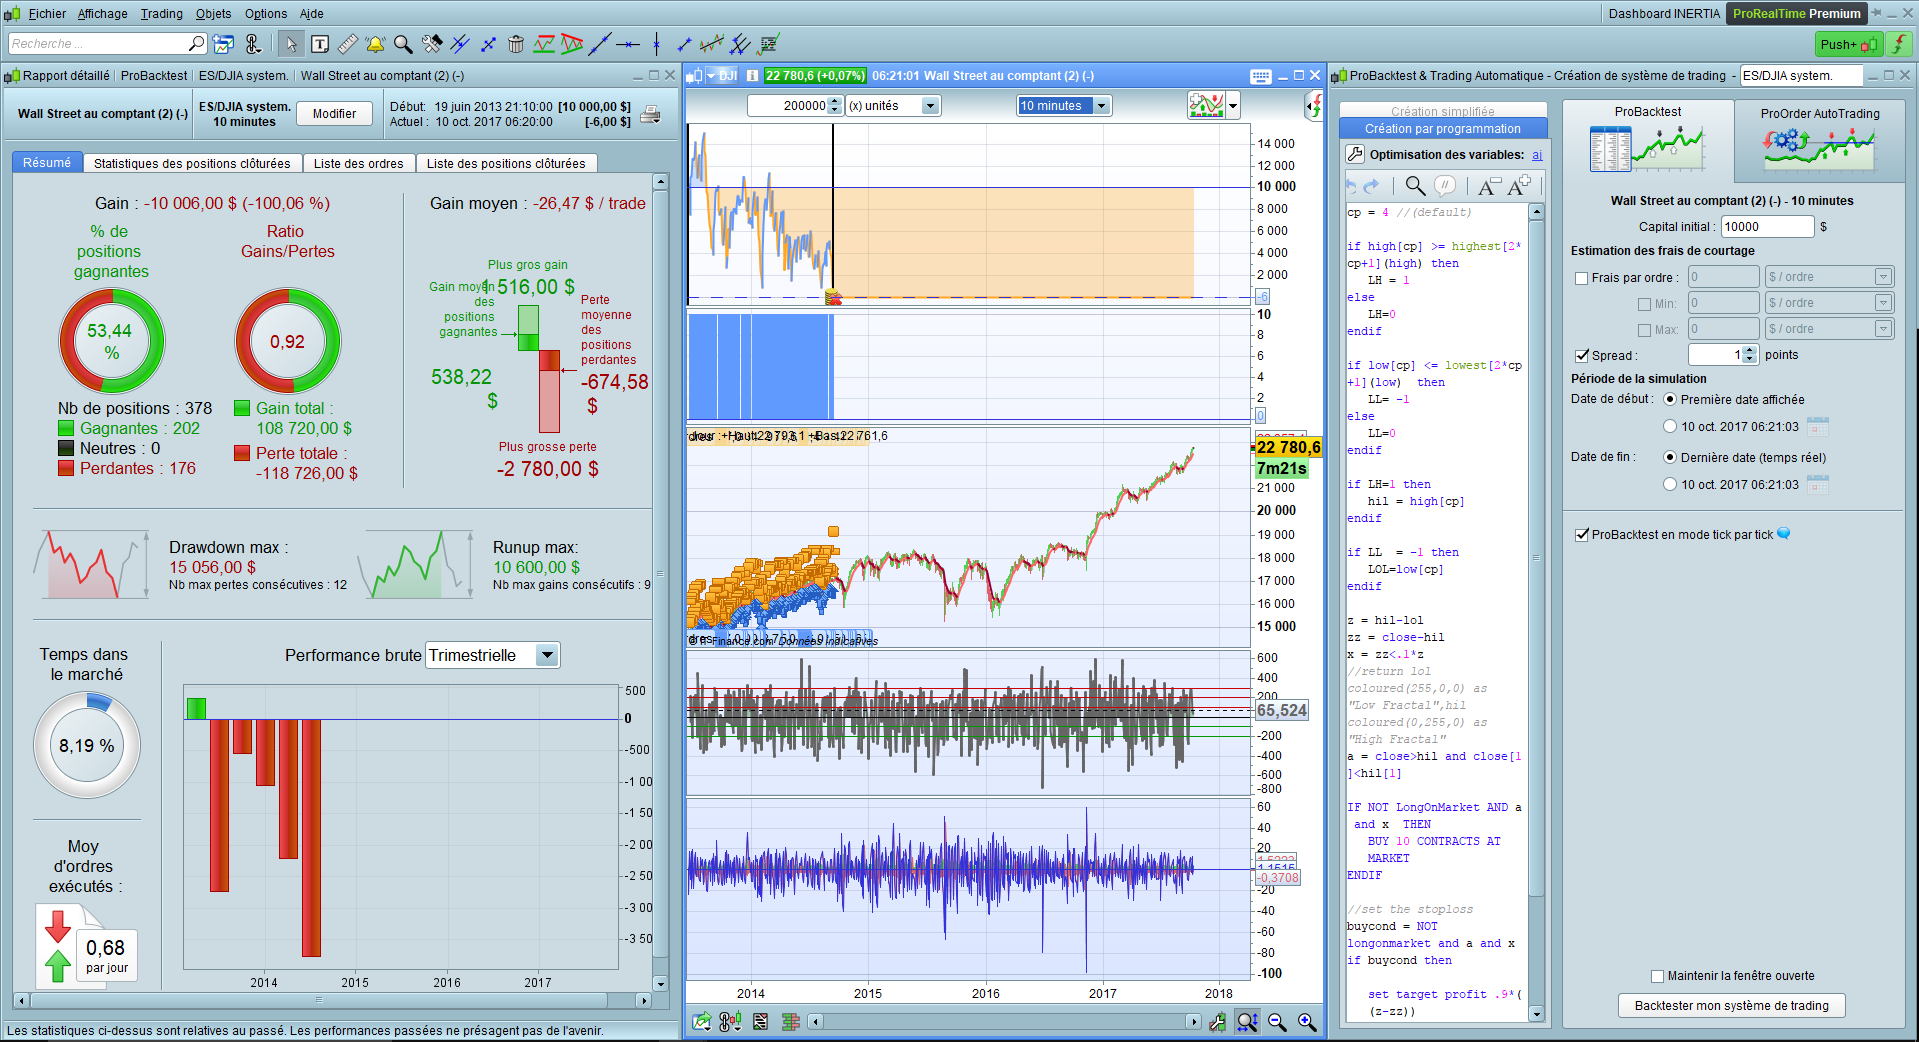The width and height of the screenshot is (1919, 1042).
Task: Open the Trading menu
Action: [161, 13]
